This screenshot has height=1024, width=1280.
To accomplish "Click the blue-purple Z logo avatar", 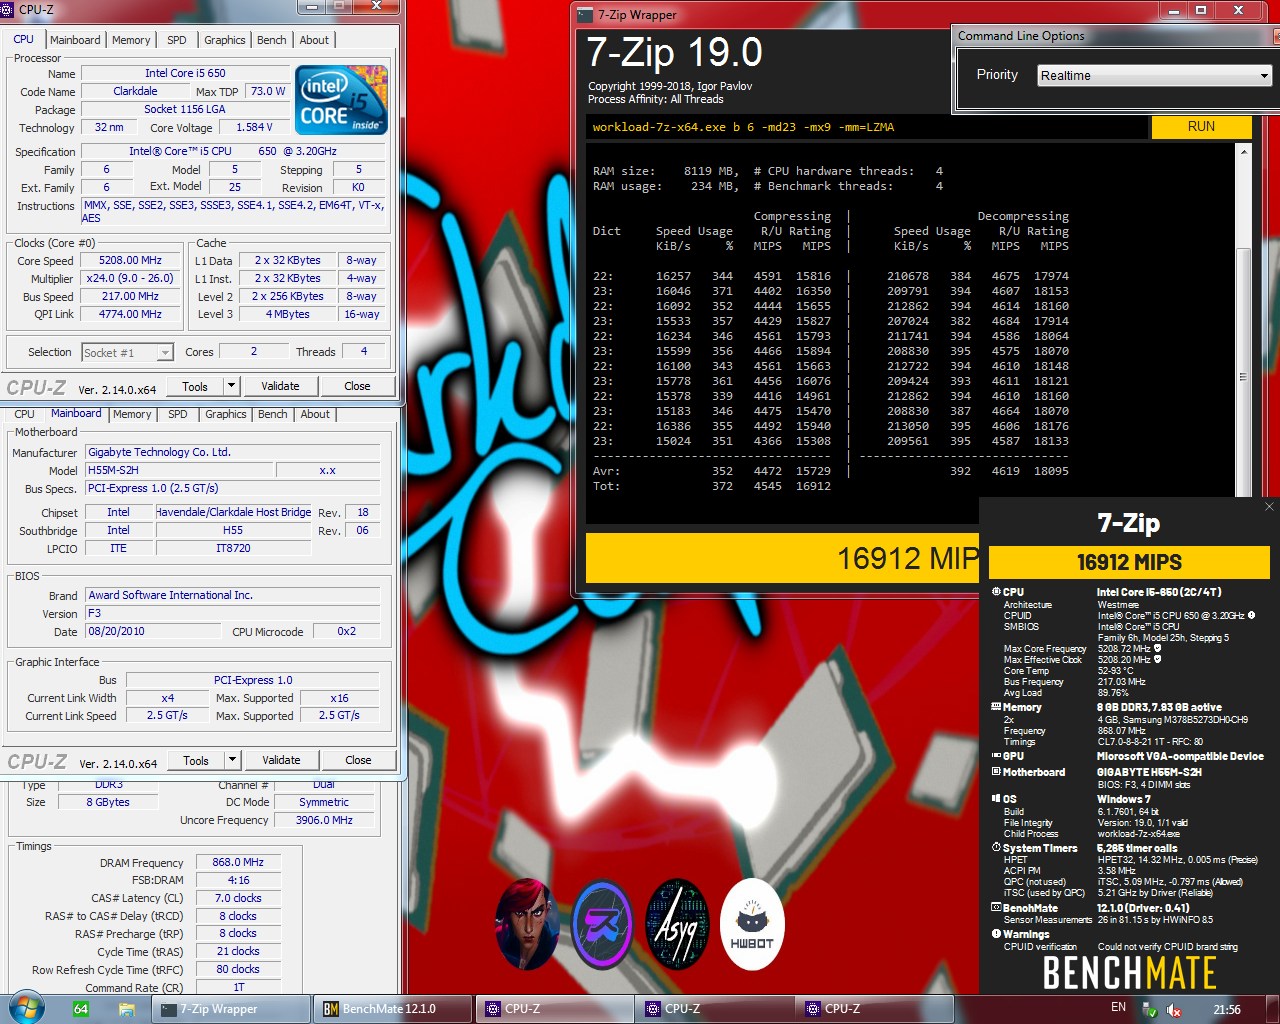I will (602, 925).
